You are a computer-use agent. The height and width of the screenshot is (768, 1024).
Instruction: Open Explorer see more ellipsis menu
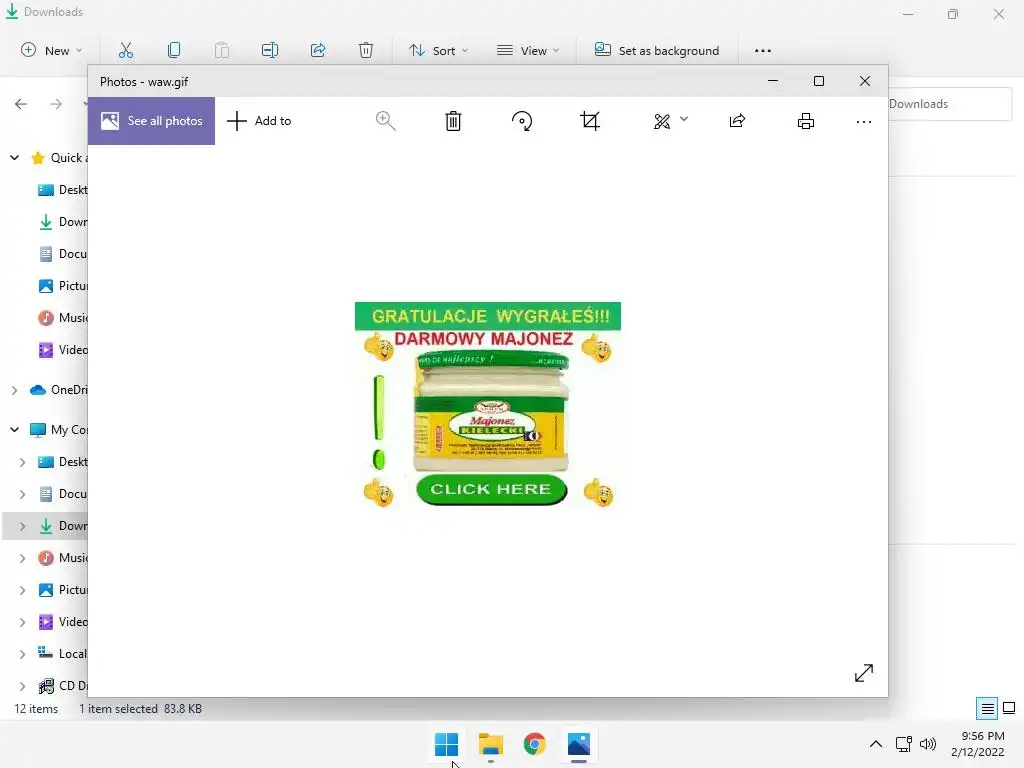click(763, 50)
